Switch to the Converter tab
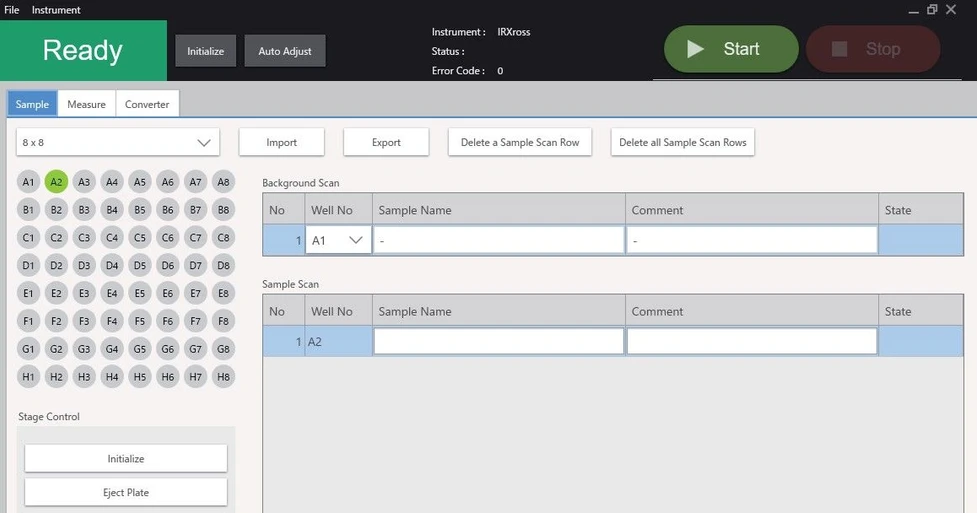 [147, 104]
